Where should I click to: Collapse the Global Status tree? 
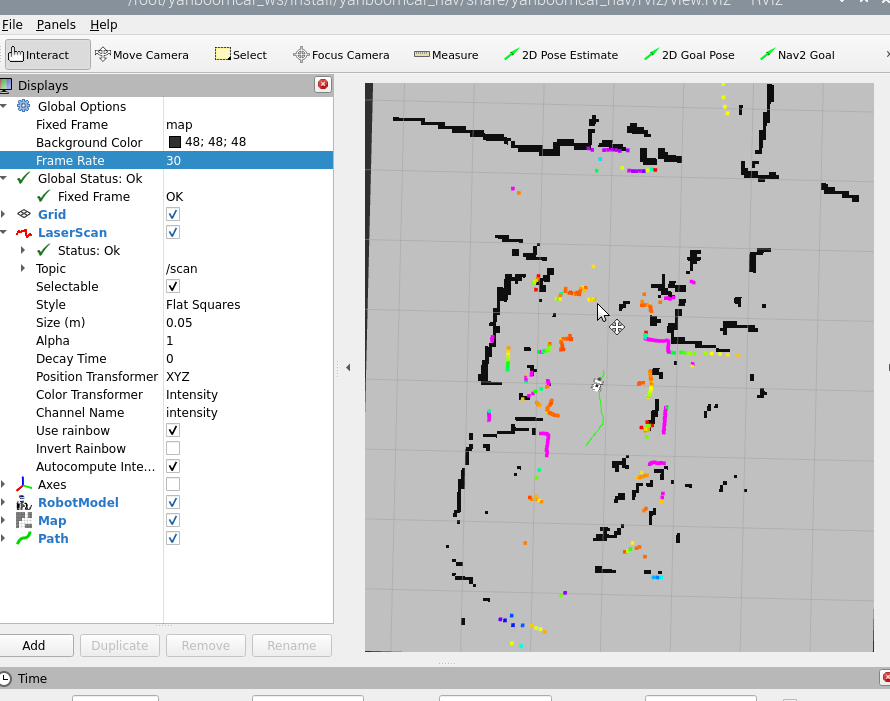(x=3, y=178)
